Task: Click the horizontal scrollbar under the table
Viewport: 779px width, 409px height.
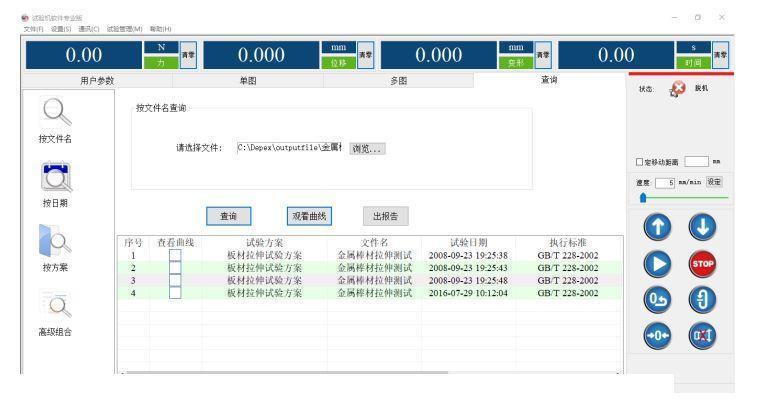Action: coord(287,372)
